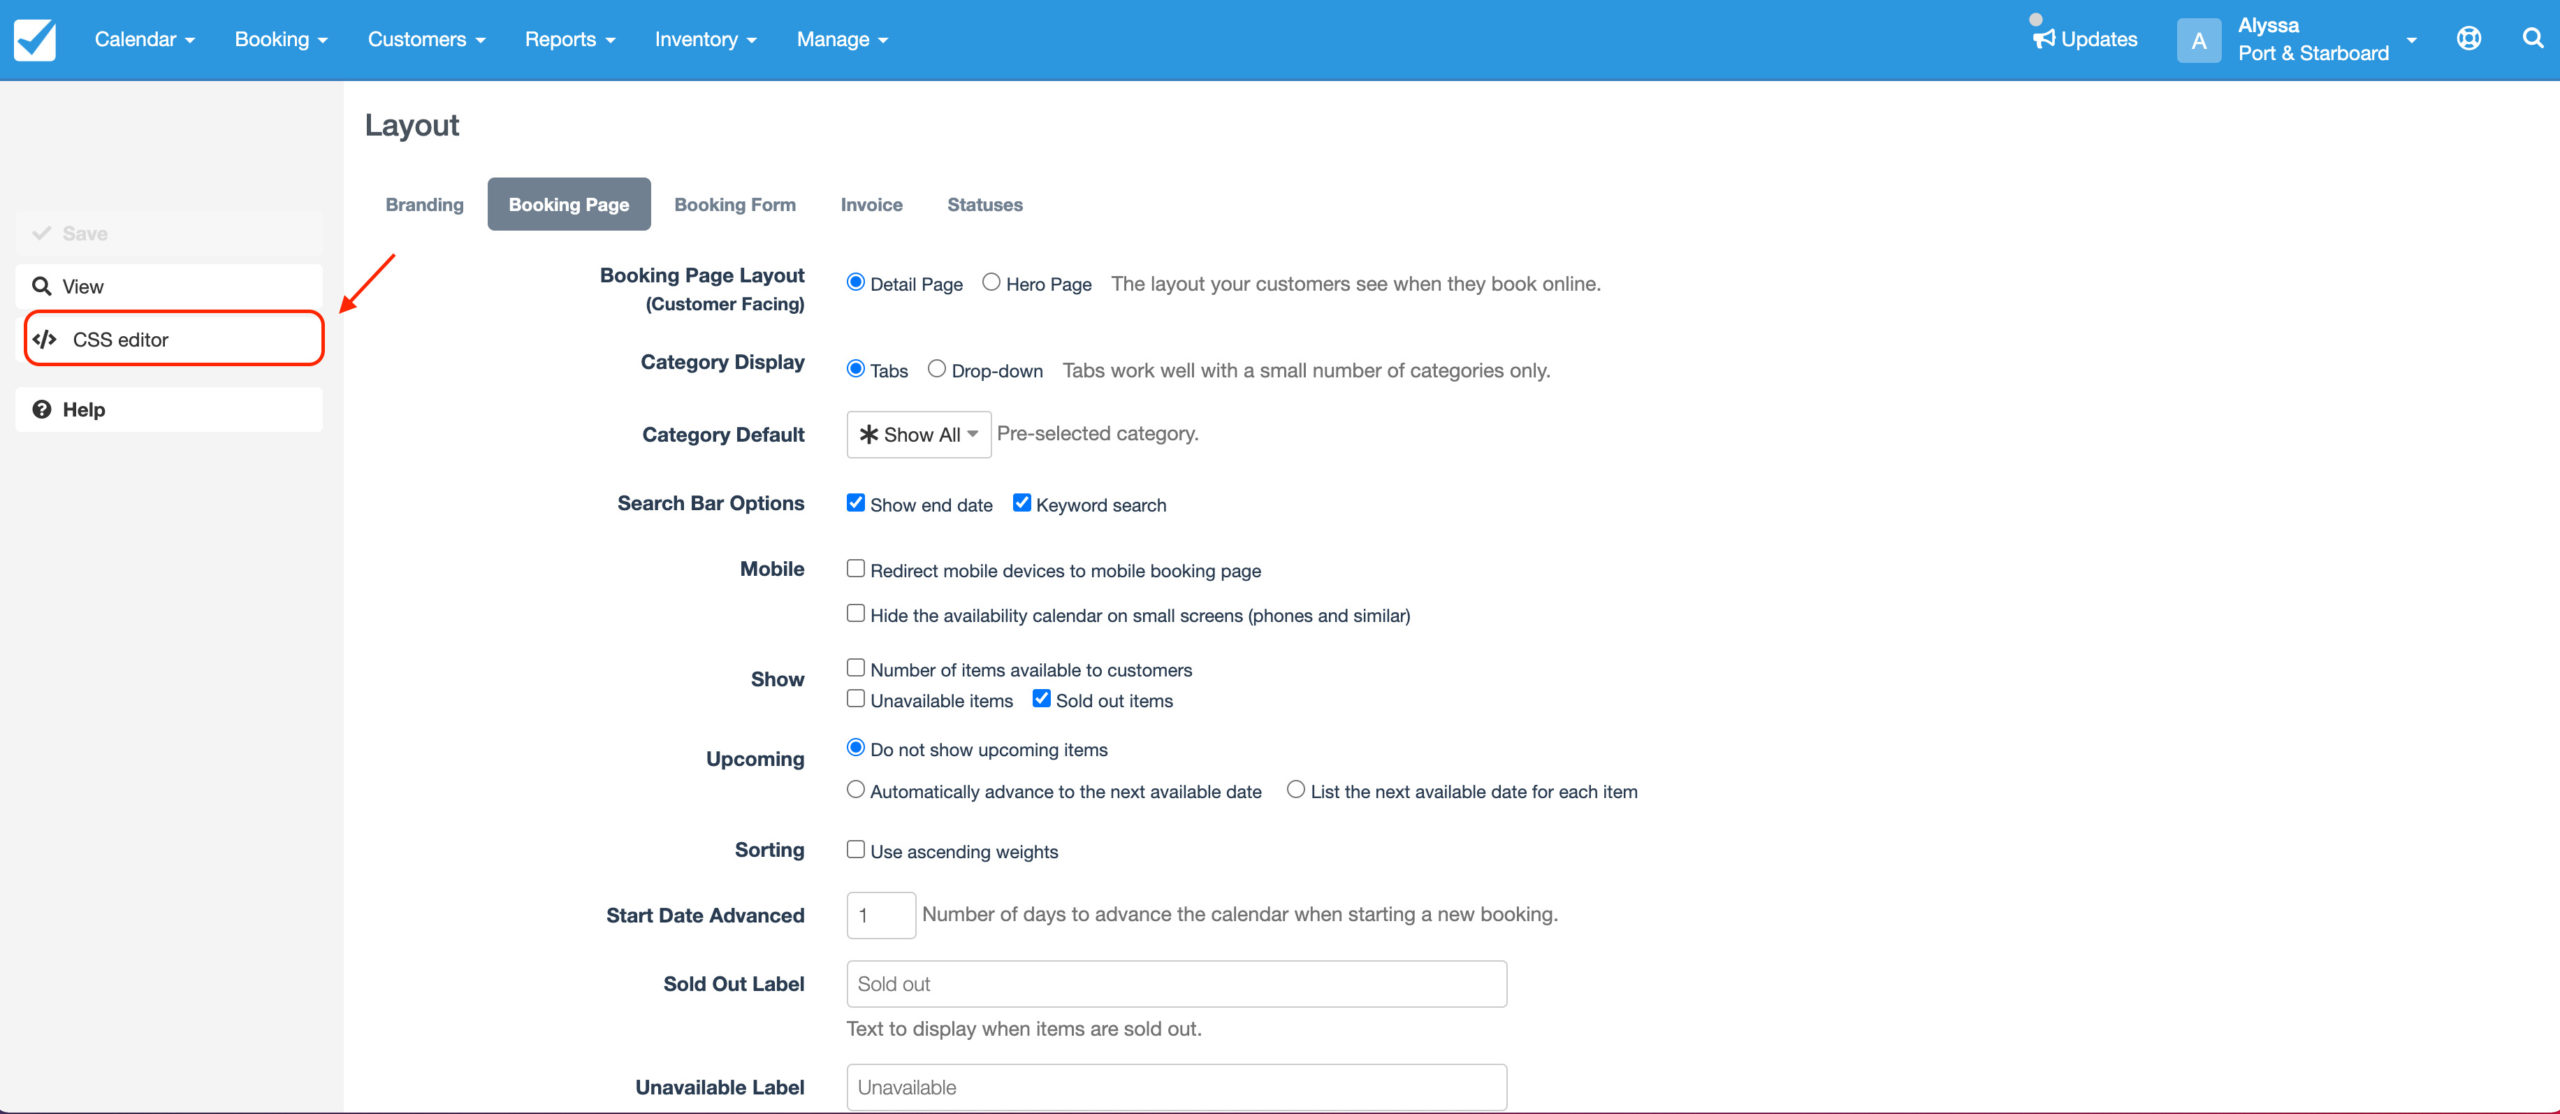Switch to the Booking Form tab
Viewport: 2560px width, 1114px height.
[735, 204]
